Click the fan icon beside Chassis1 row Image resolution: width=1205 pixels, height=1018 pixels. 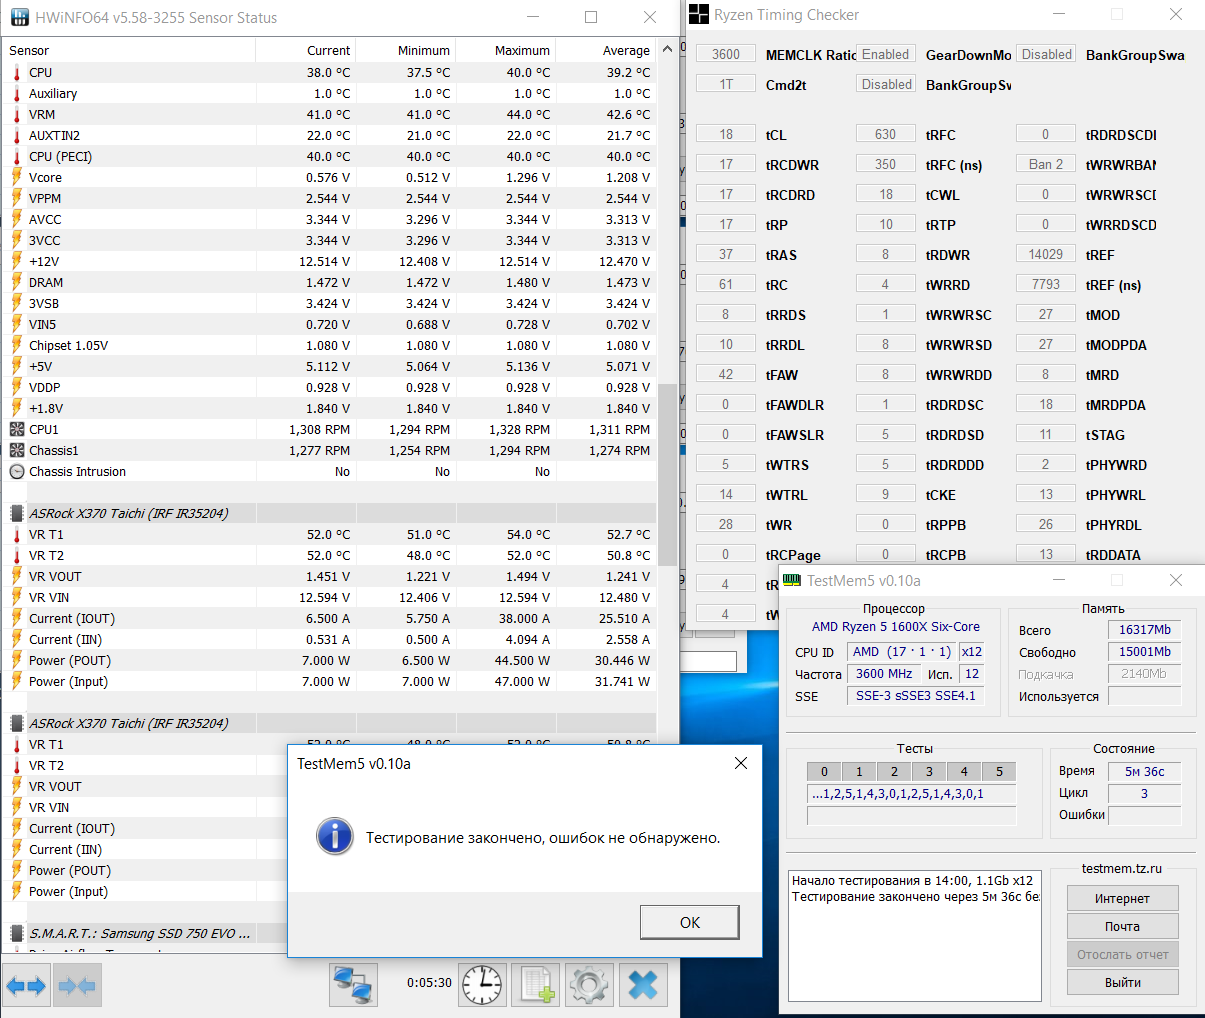17,450
